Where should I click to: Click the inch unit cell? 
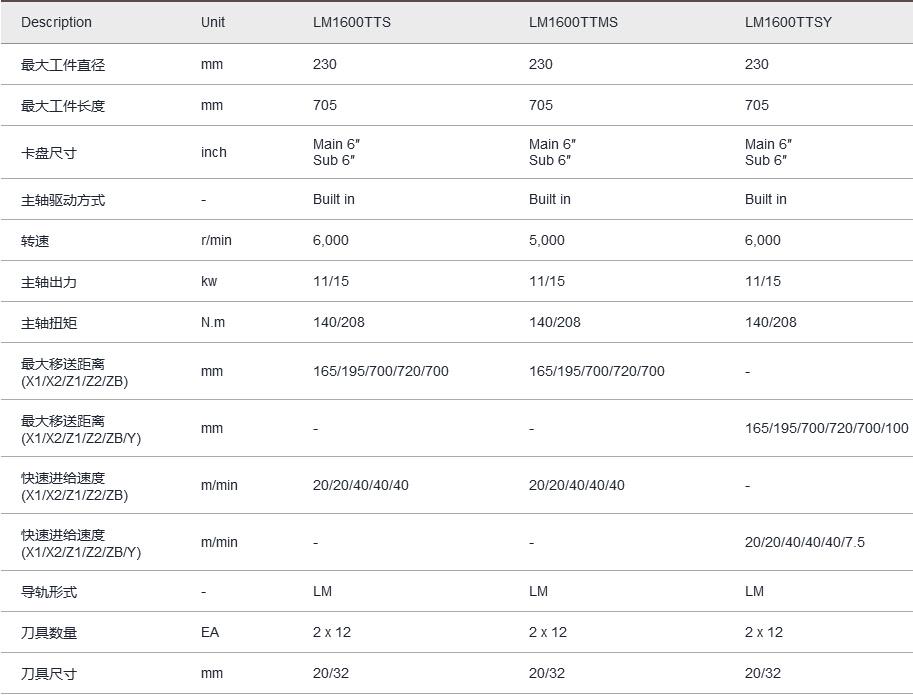[214, 152]
